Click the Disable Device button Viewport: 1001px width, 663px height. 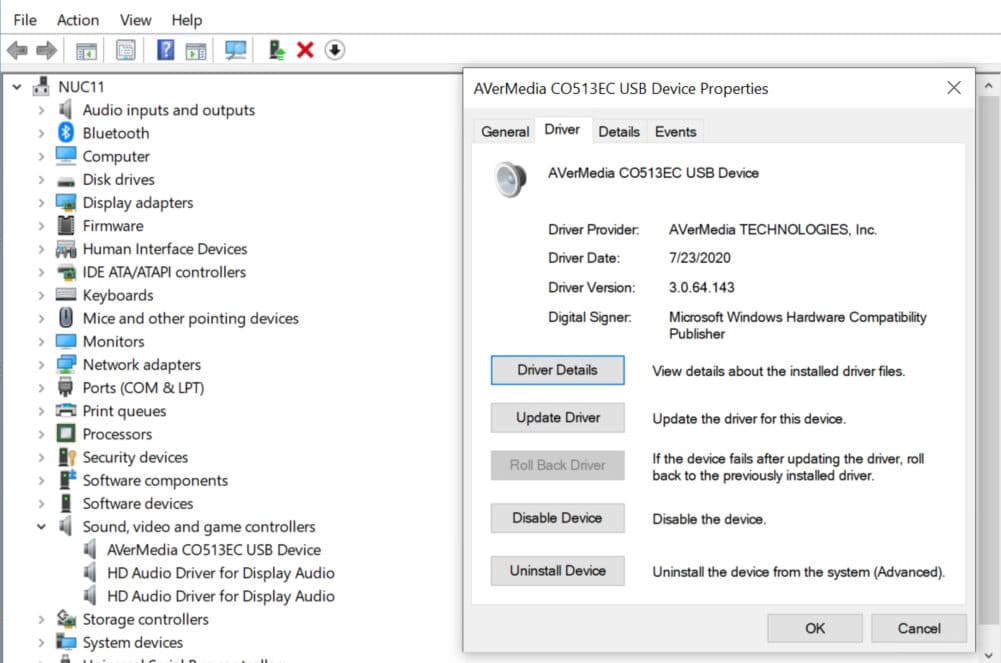557,518
